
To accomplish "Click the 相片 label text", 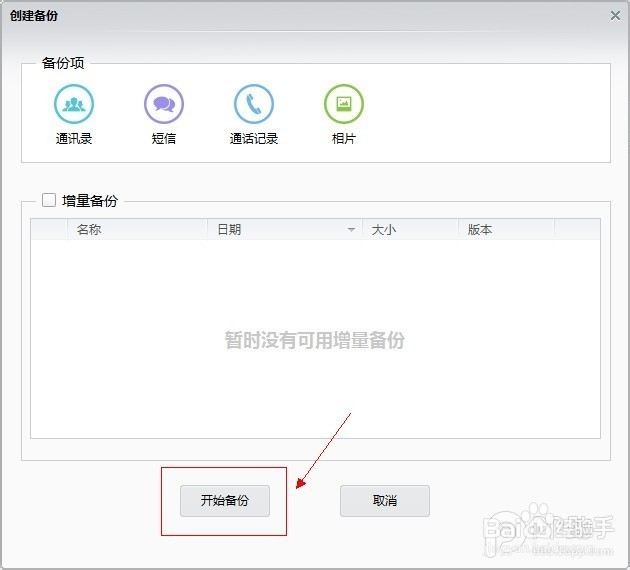I will tap(344, 139).
